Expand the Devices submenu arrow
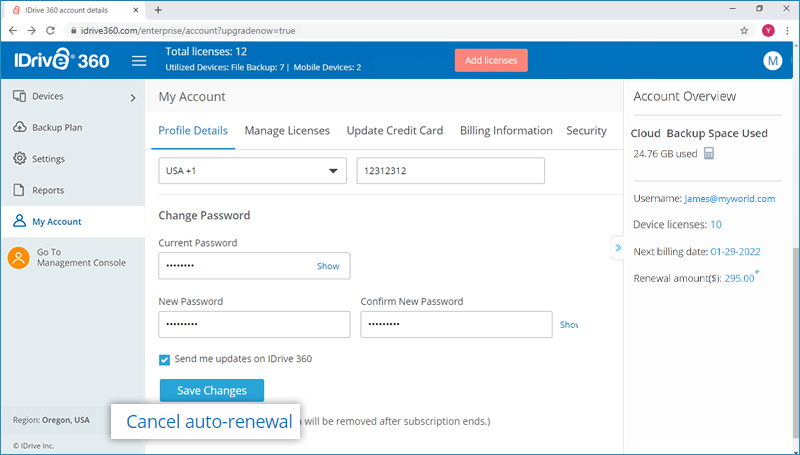The image size is (800, 455). click(x=133, y=97)
